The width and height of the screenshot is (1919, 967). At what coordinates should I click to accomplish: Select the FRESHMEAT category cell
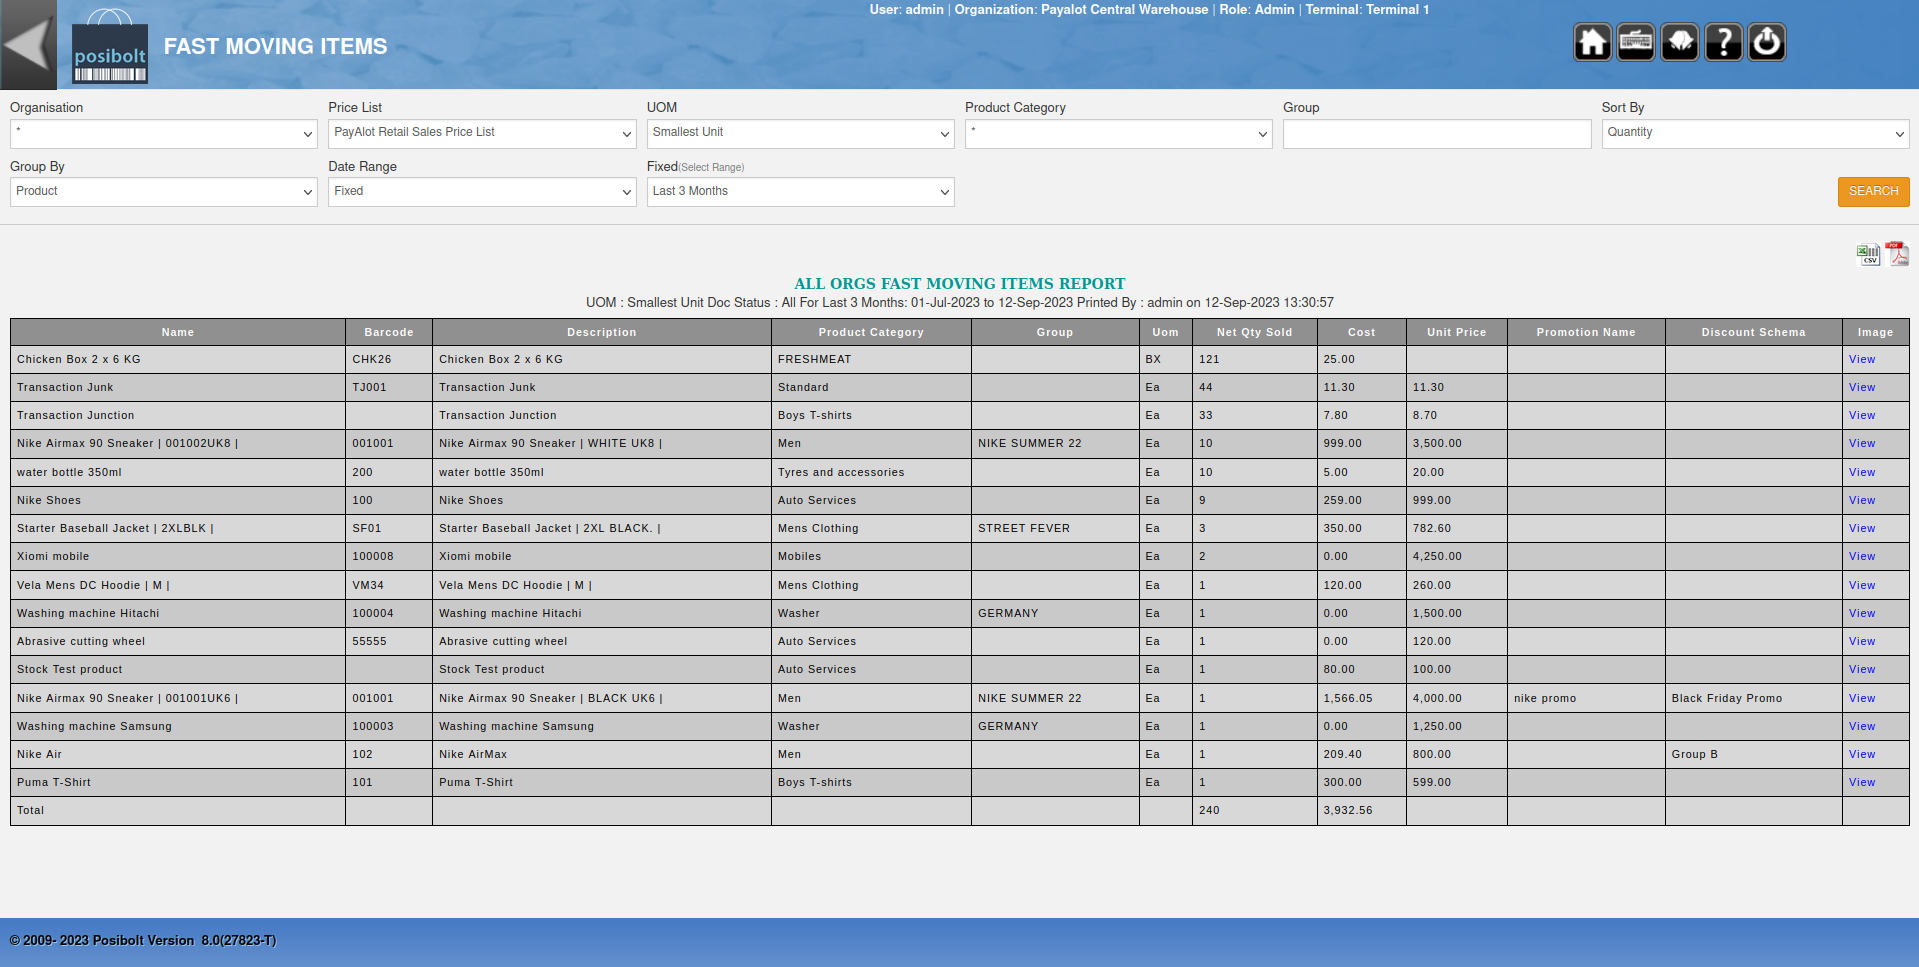tap(871, 360)
